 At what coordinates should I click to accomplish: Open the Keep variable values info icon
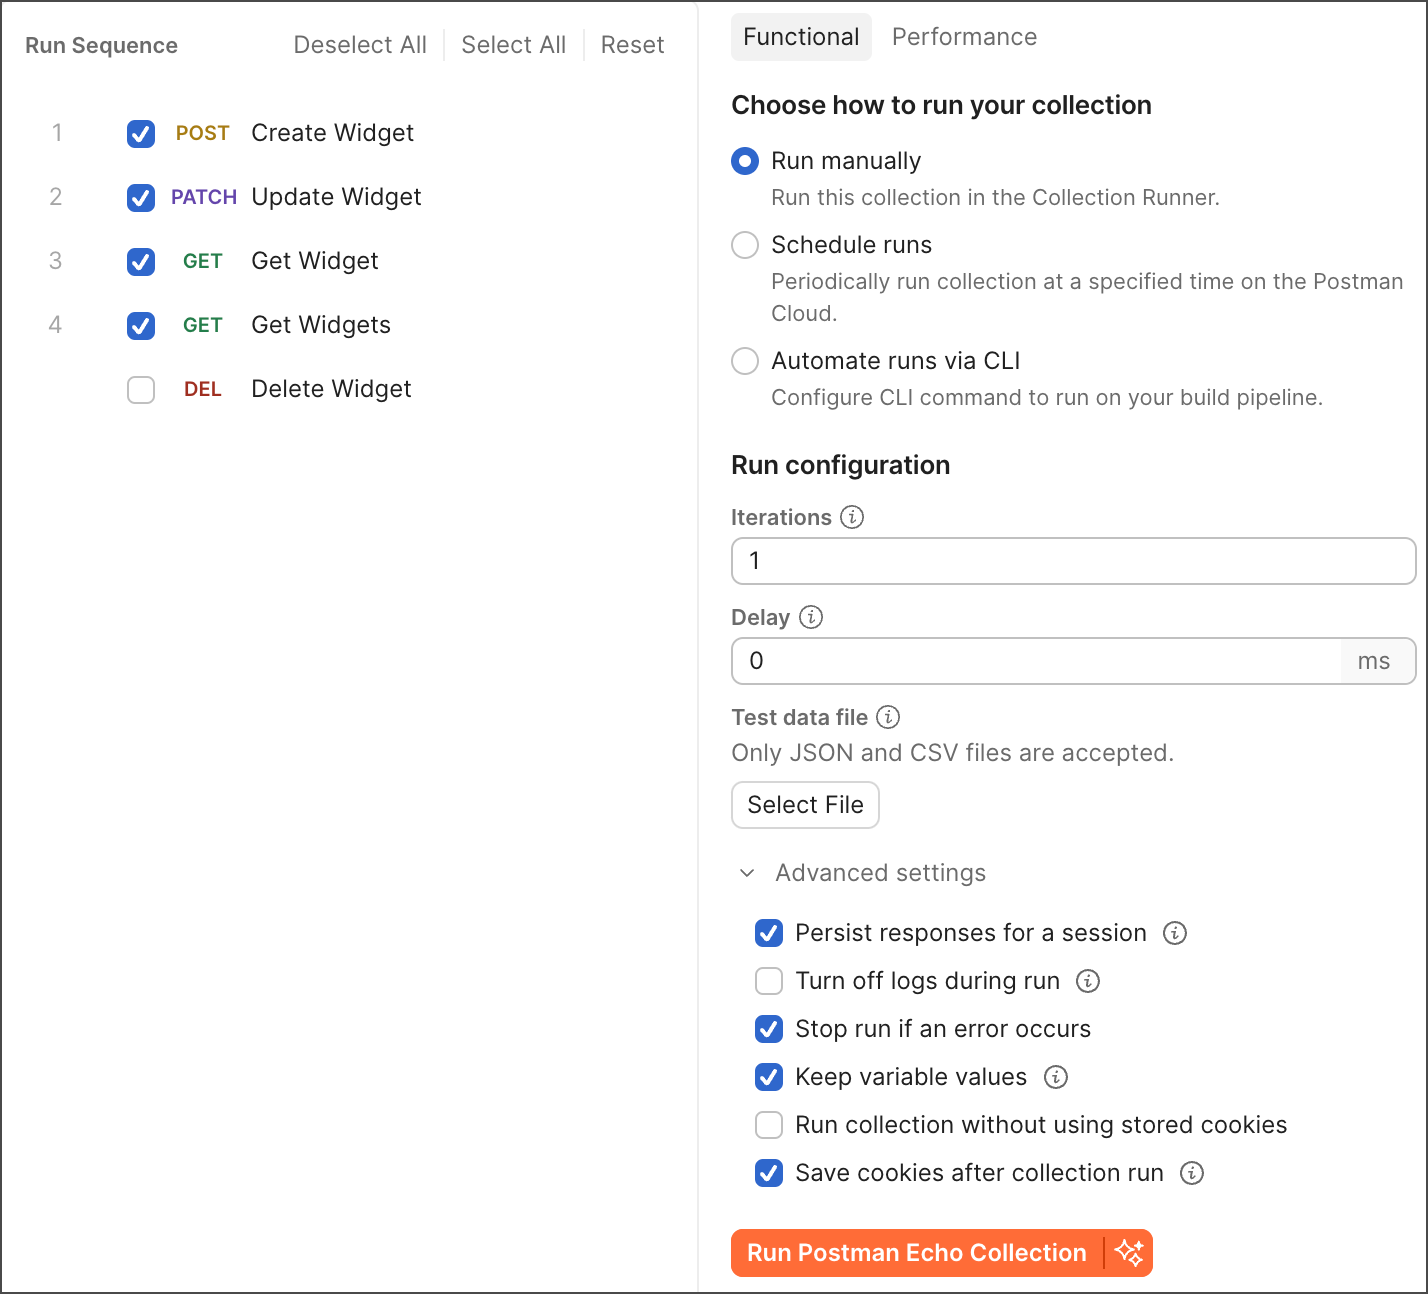(1054, 1077)
